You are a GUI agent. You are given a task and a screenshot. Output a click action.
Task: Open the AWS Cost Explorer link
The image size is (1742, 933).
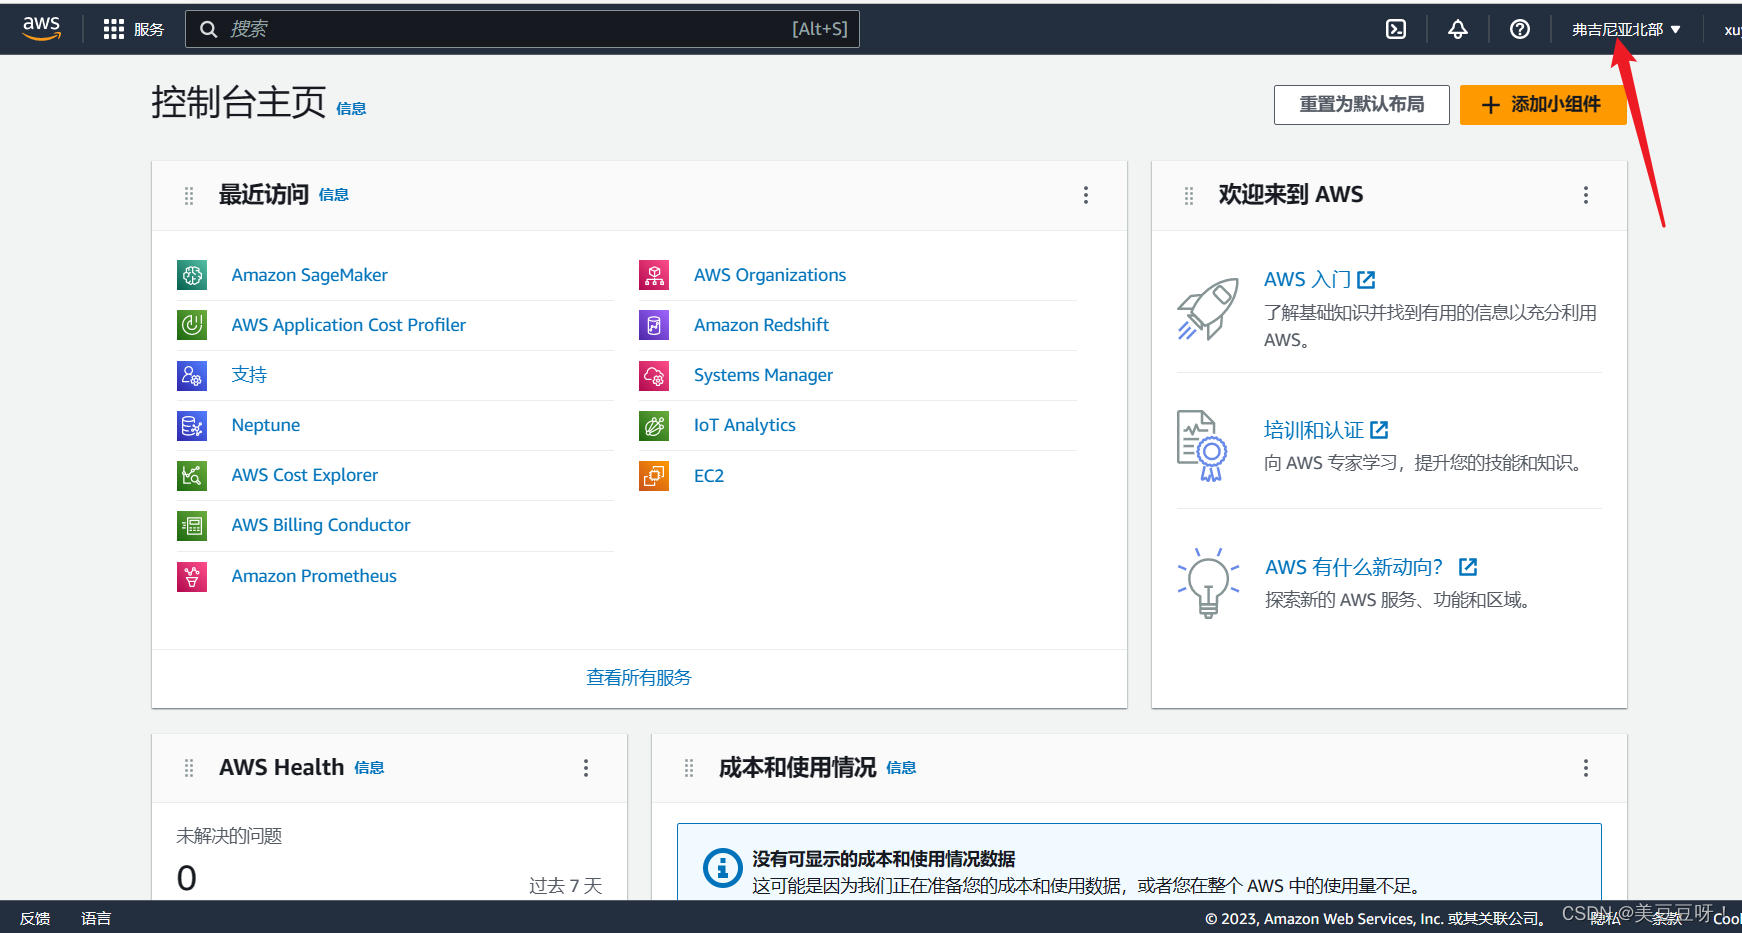pyautogui.click(x=305, y=475)
